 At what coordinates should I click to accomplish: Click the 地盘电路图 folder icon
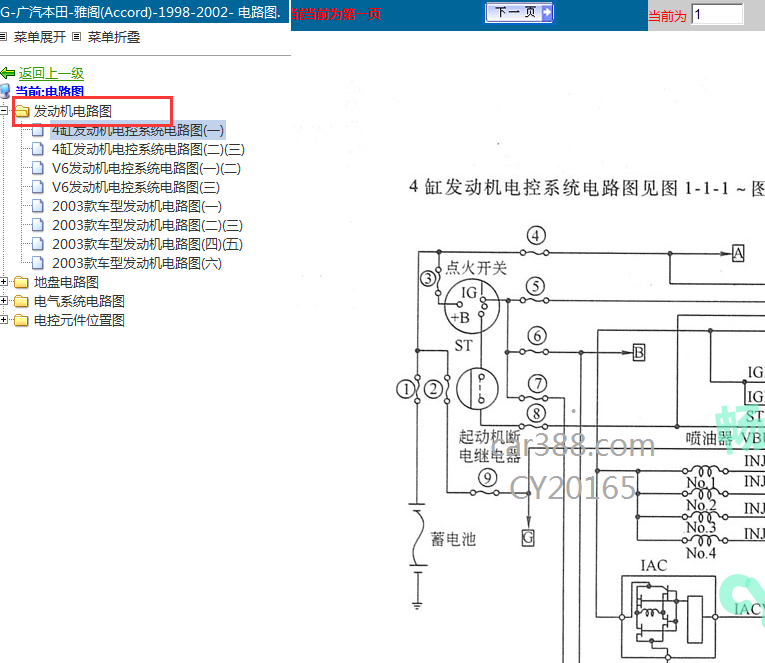point(21,282)
